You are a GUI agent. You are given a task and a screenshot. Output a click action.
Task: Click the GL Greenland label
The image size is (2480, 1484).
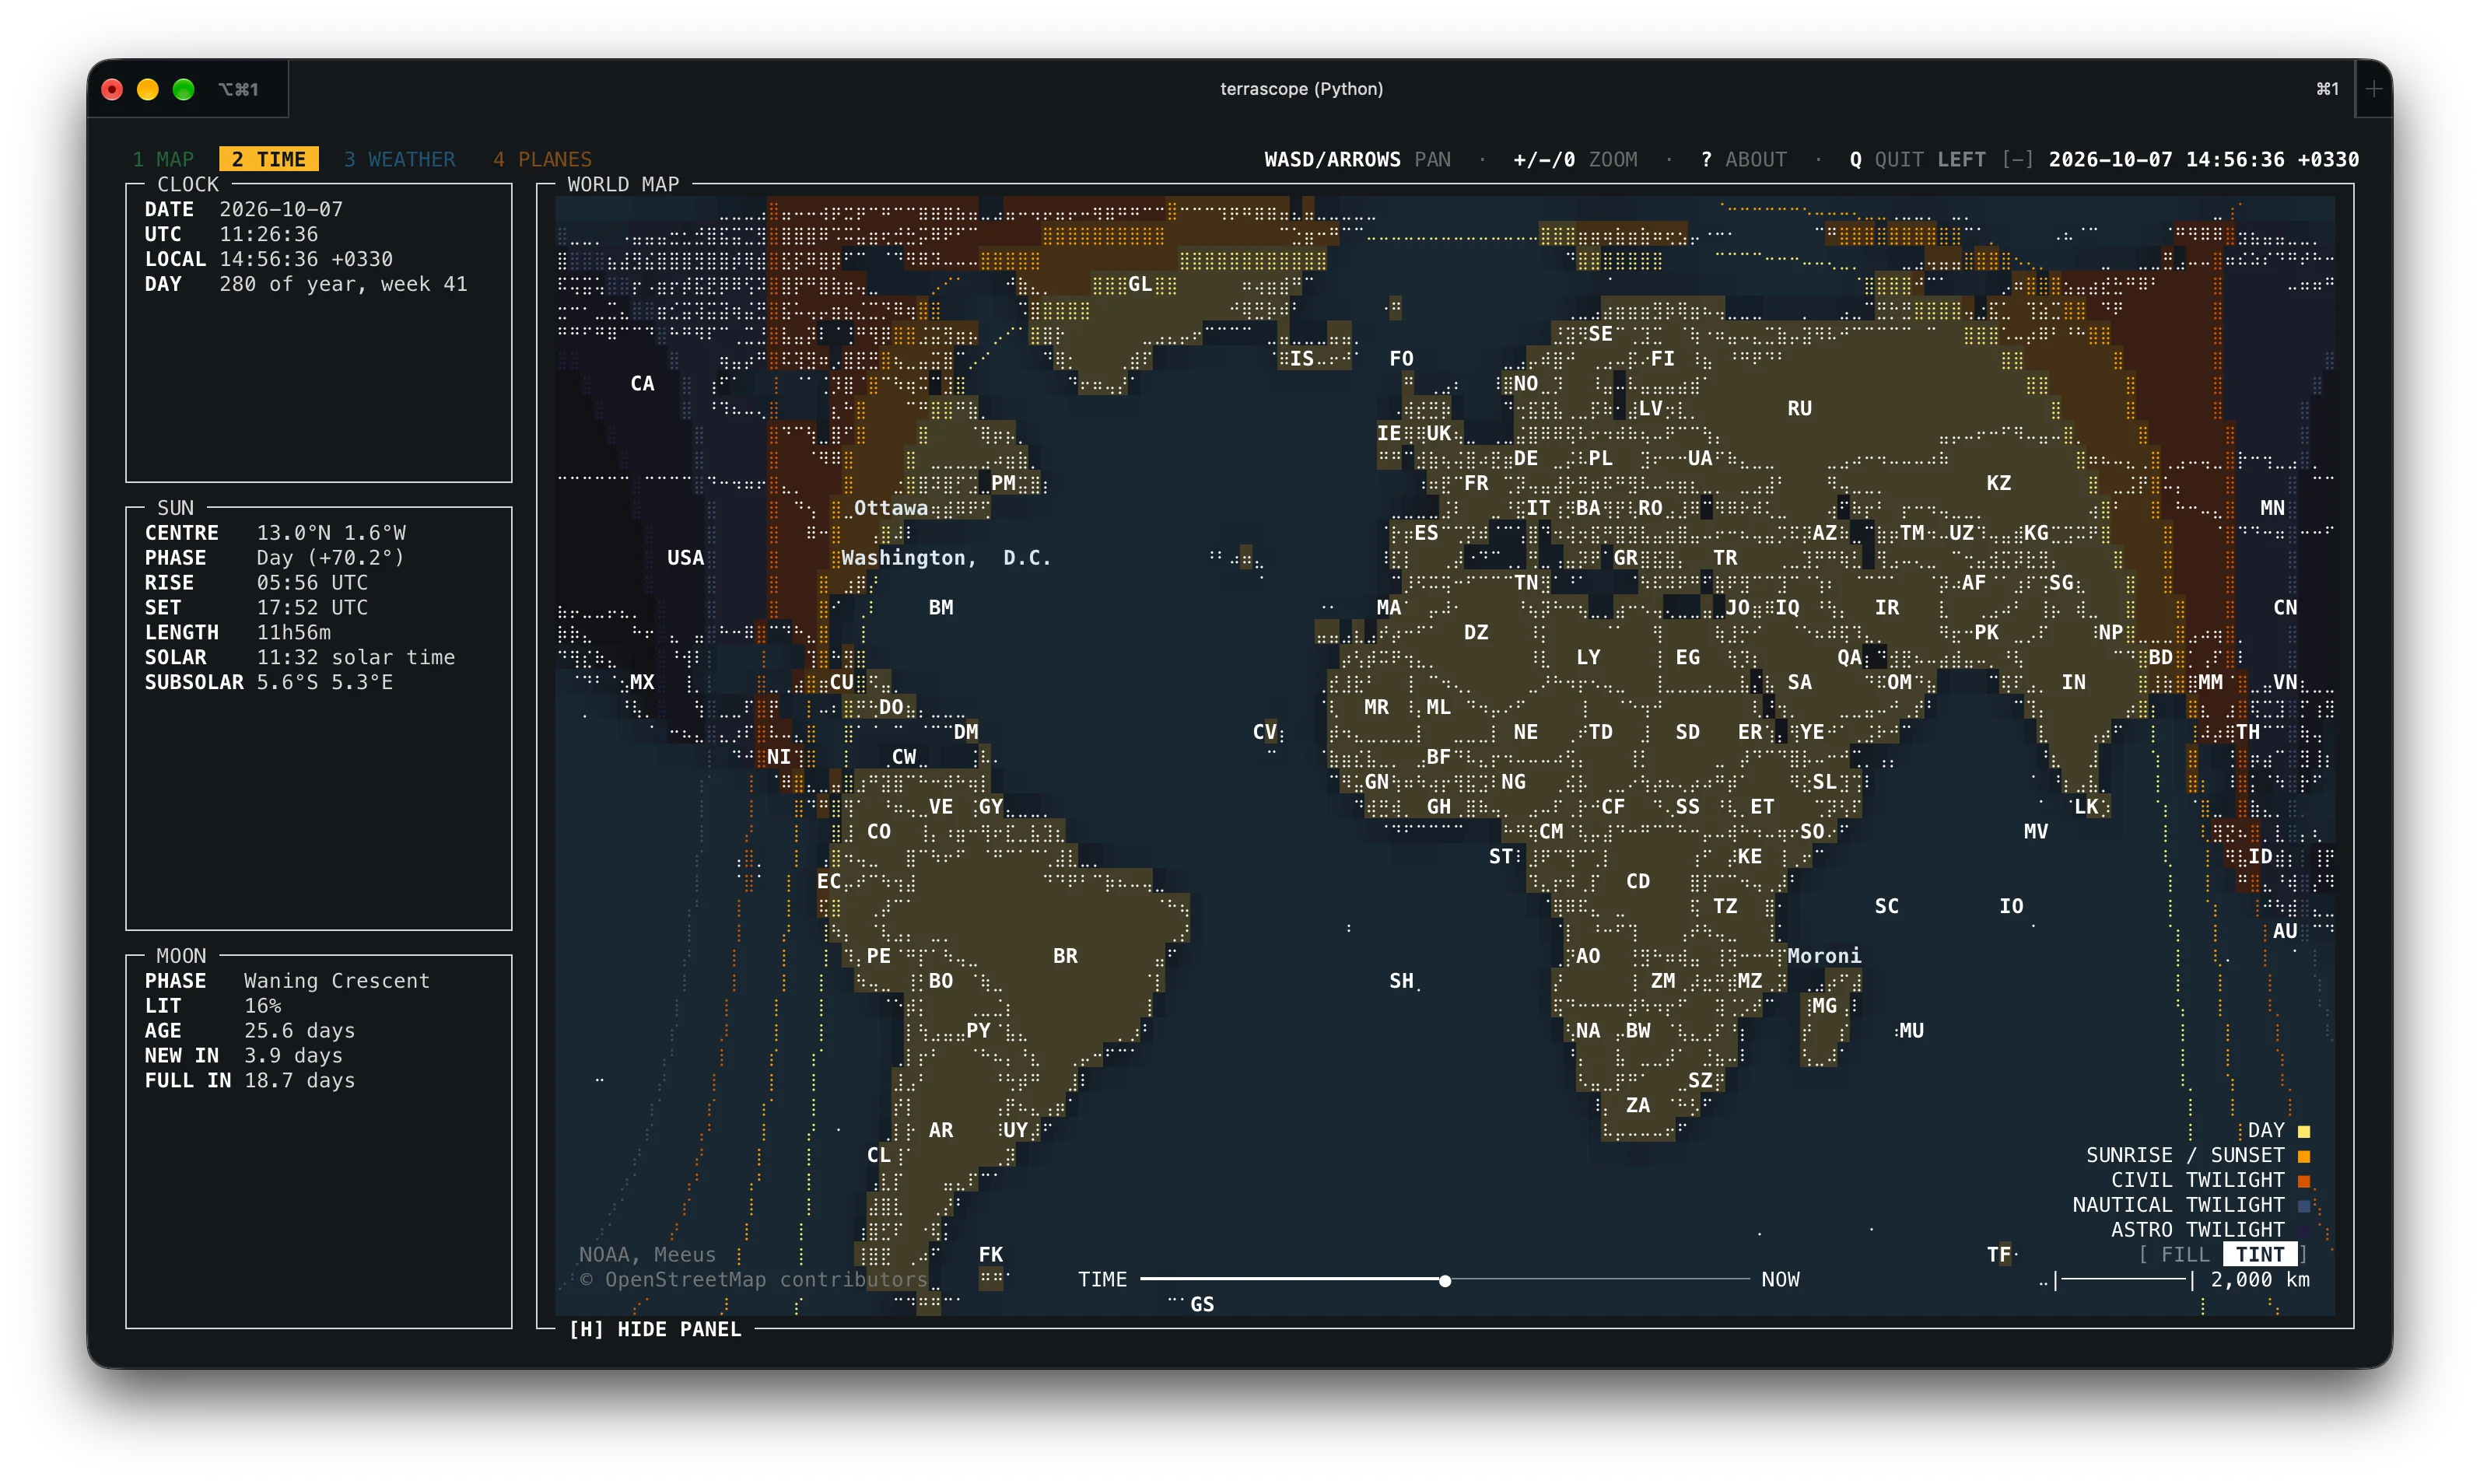[x=1140, y=284]
